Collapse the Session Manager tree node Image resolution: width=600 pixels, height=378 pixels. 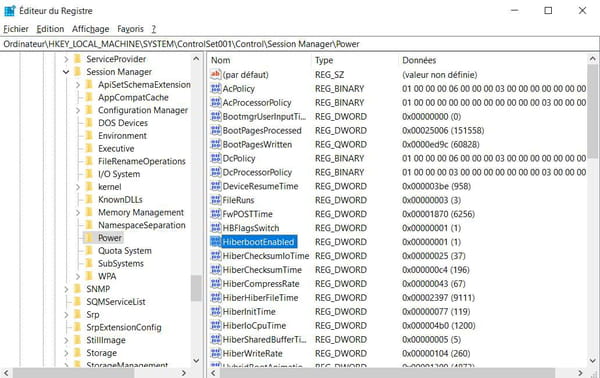pyautogui.click(x=66, y=72)
